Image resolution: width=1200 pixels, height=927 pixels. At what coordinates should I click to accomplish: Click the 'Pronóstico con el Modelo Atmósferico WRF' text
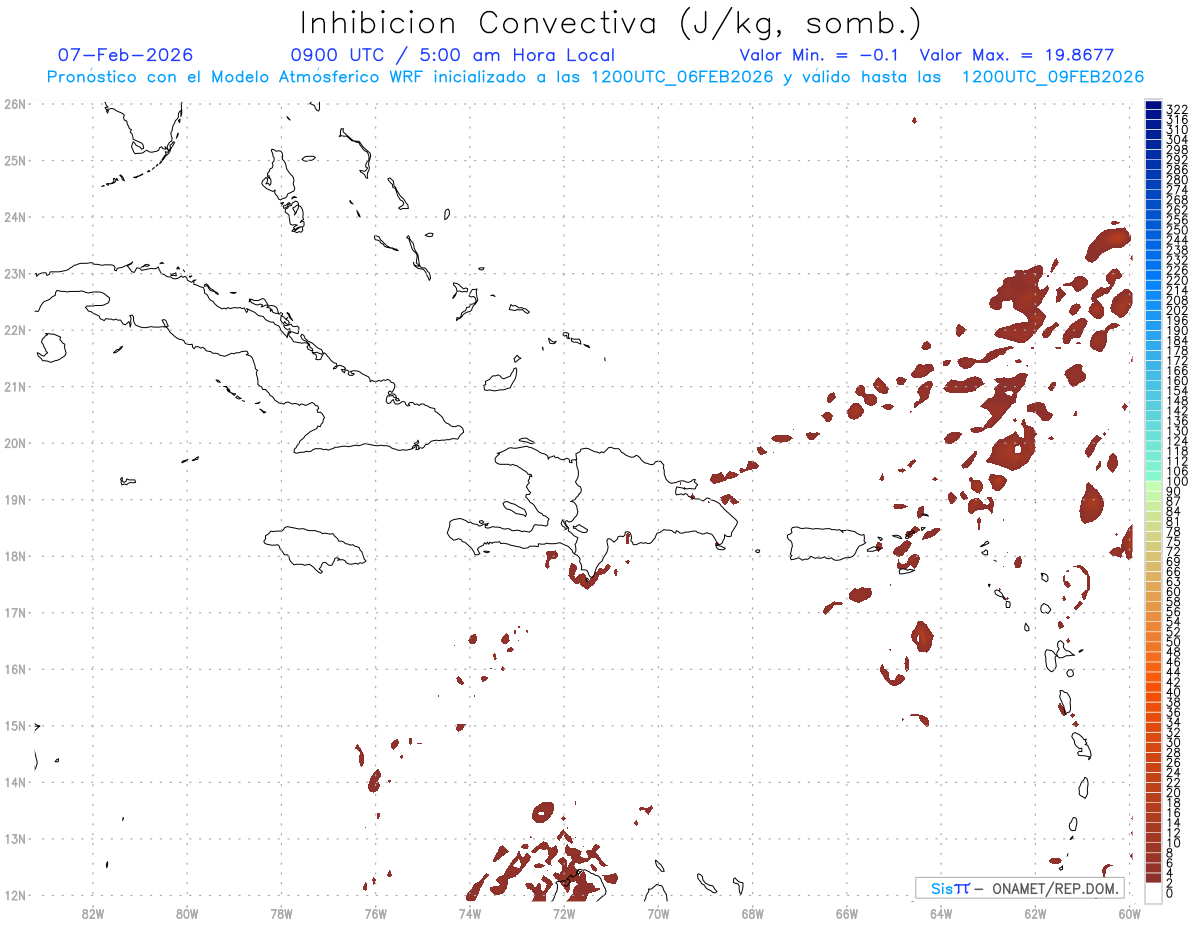pyautogui.click(x=234, y=77)
